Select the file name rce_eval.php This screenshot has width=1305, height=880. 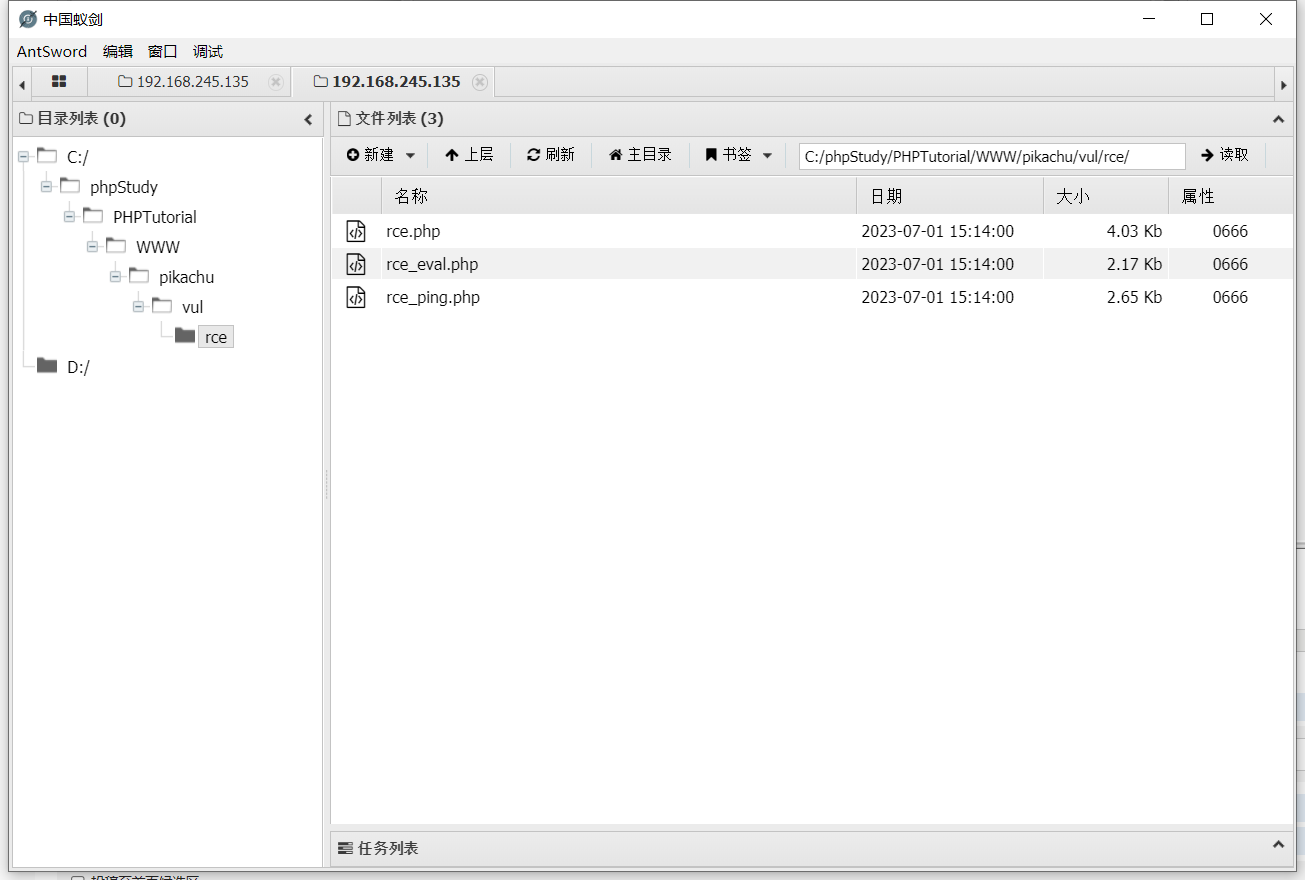point(432,264)
